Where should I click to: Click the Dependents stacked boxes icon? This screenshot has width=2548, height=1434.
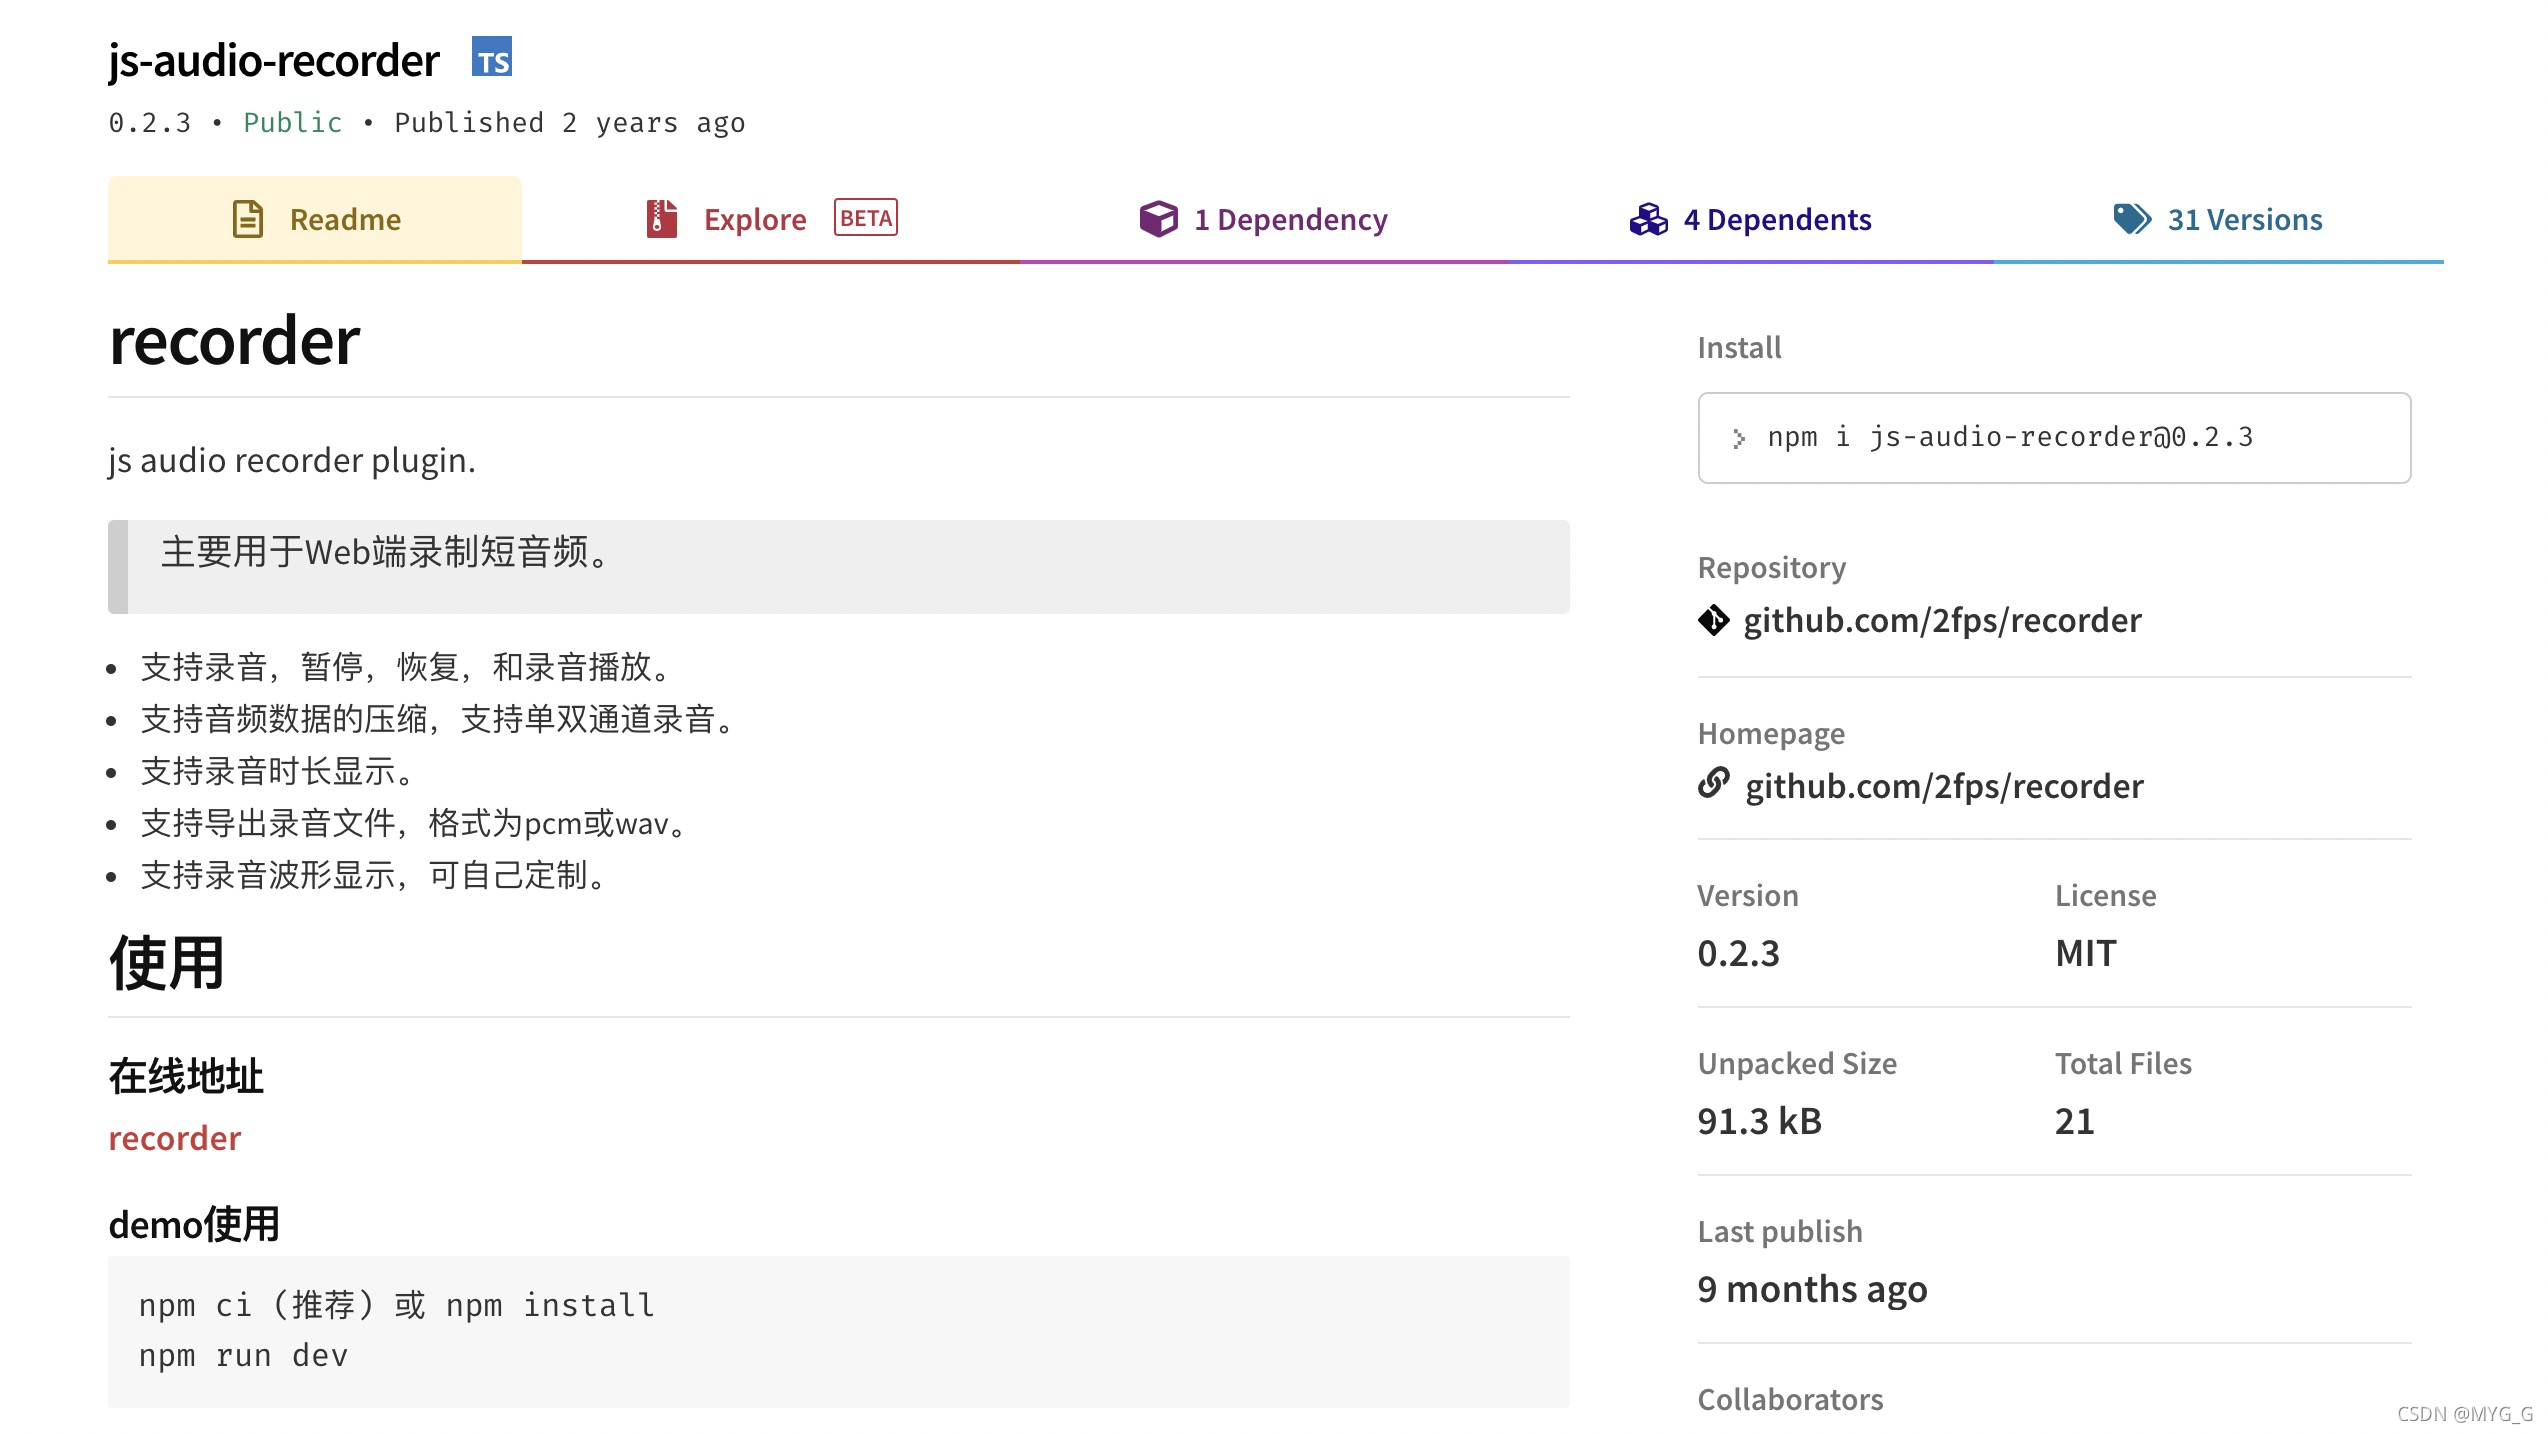(x=1648, y=219)
